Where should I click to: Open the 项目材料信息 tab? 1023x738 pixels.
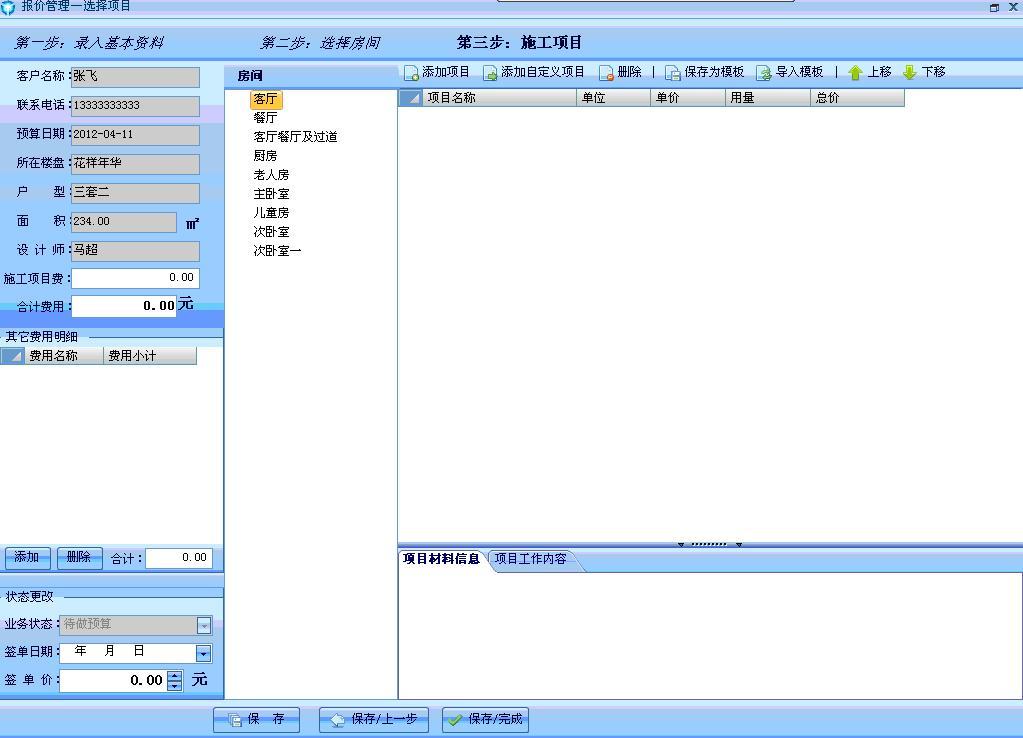click(440, 560)
